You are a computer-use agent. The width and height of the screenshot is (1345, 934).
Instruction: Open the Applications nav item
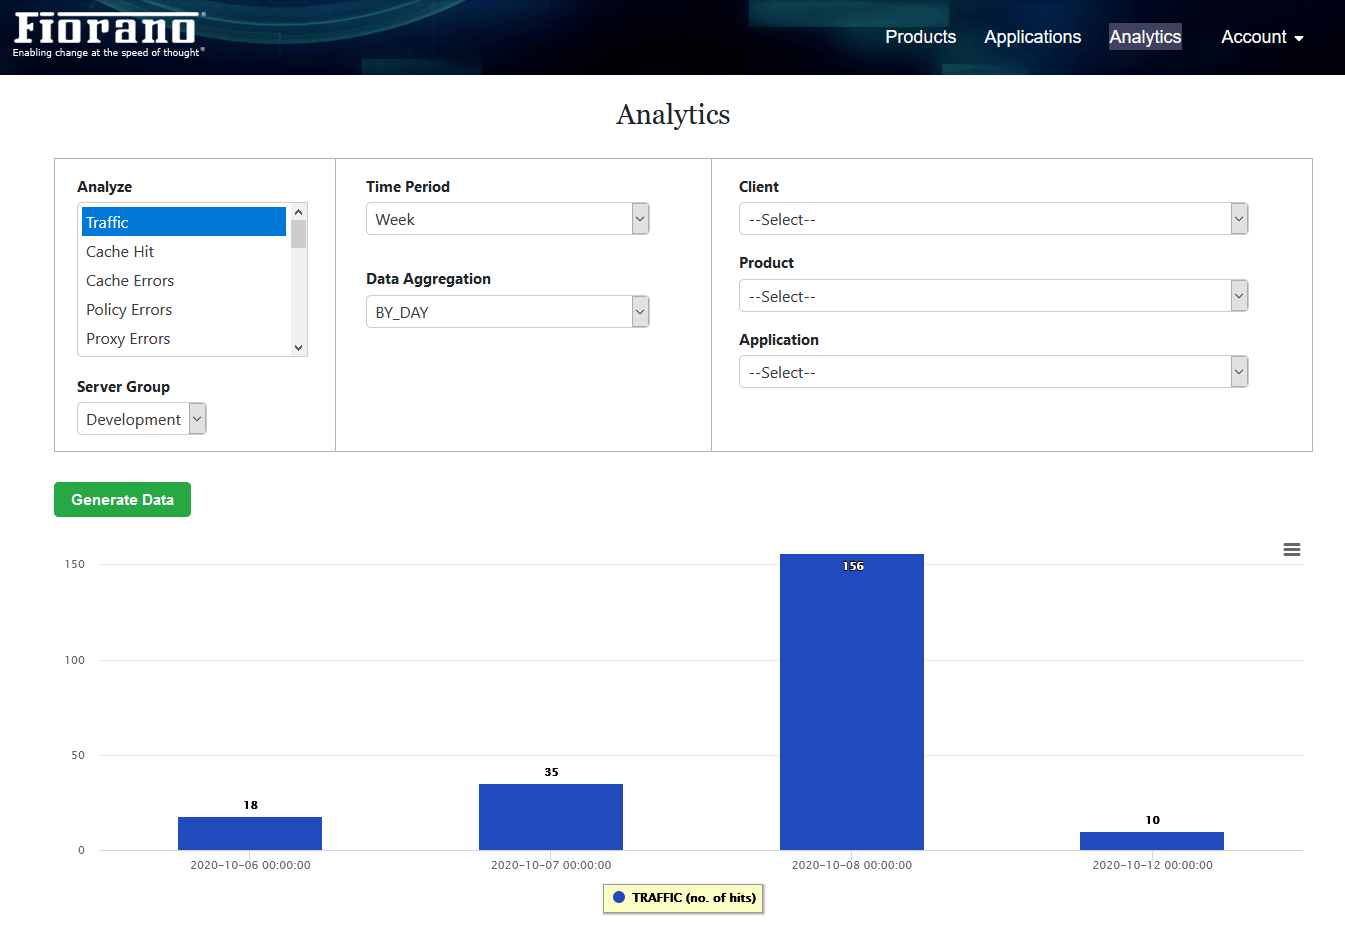(1032, 37)
